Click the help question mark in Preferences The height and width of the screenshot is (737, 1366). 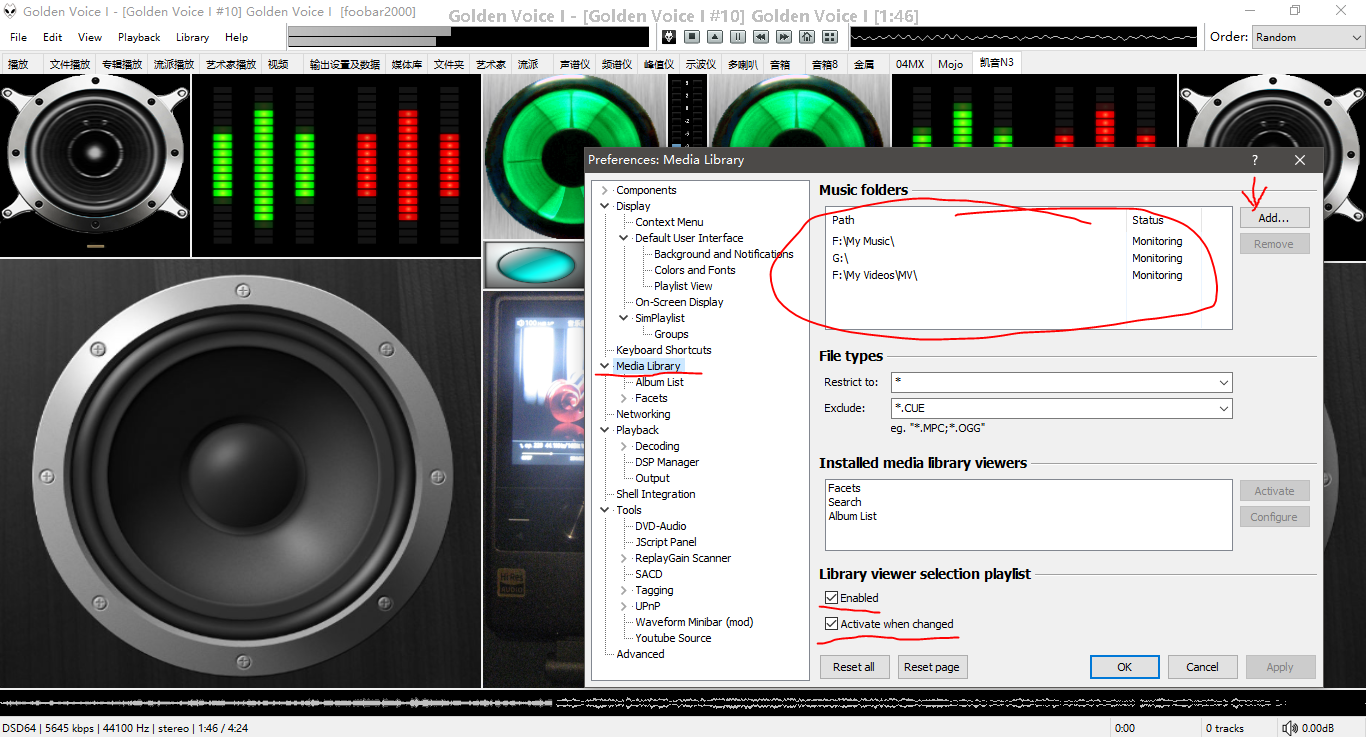pos(1254,160)
